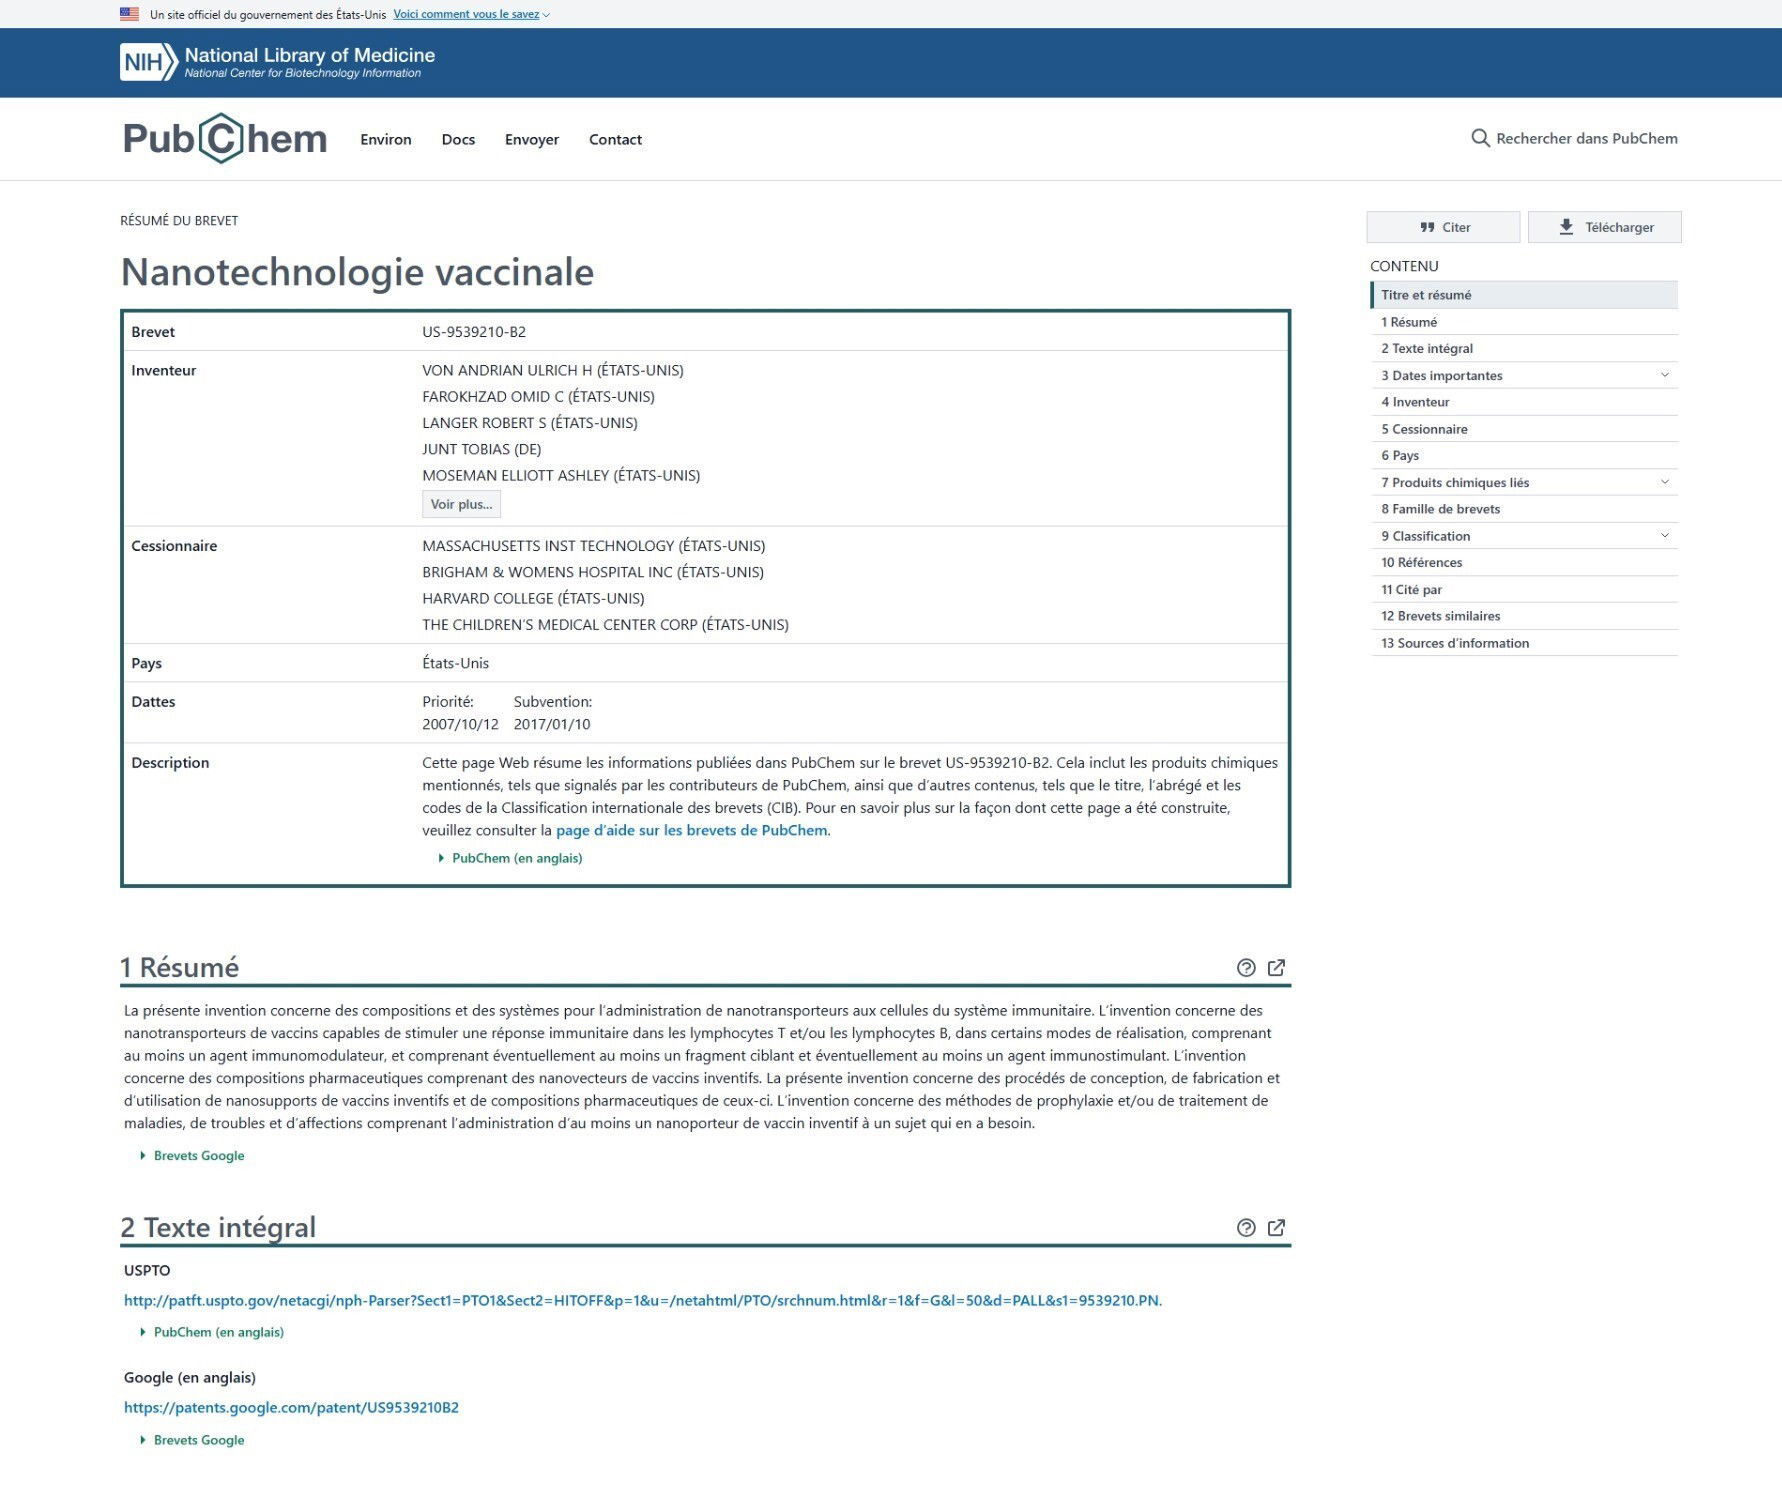Image resolution: width=1782 pixels, height=1485 pixels.
Task: Go to '2 Texte intégral' in contents
Action: (x=1524, y=348)
